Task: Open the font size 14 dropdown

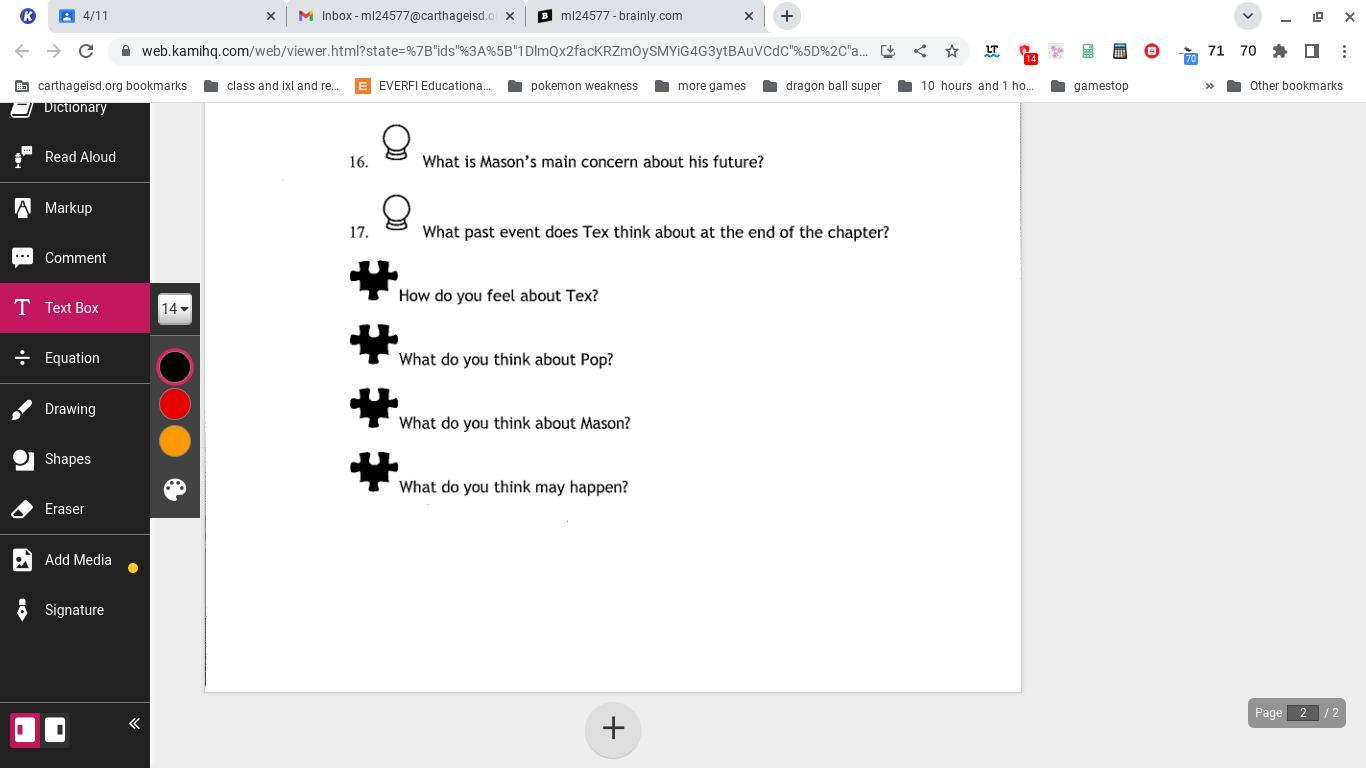Action: 175,309
